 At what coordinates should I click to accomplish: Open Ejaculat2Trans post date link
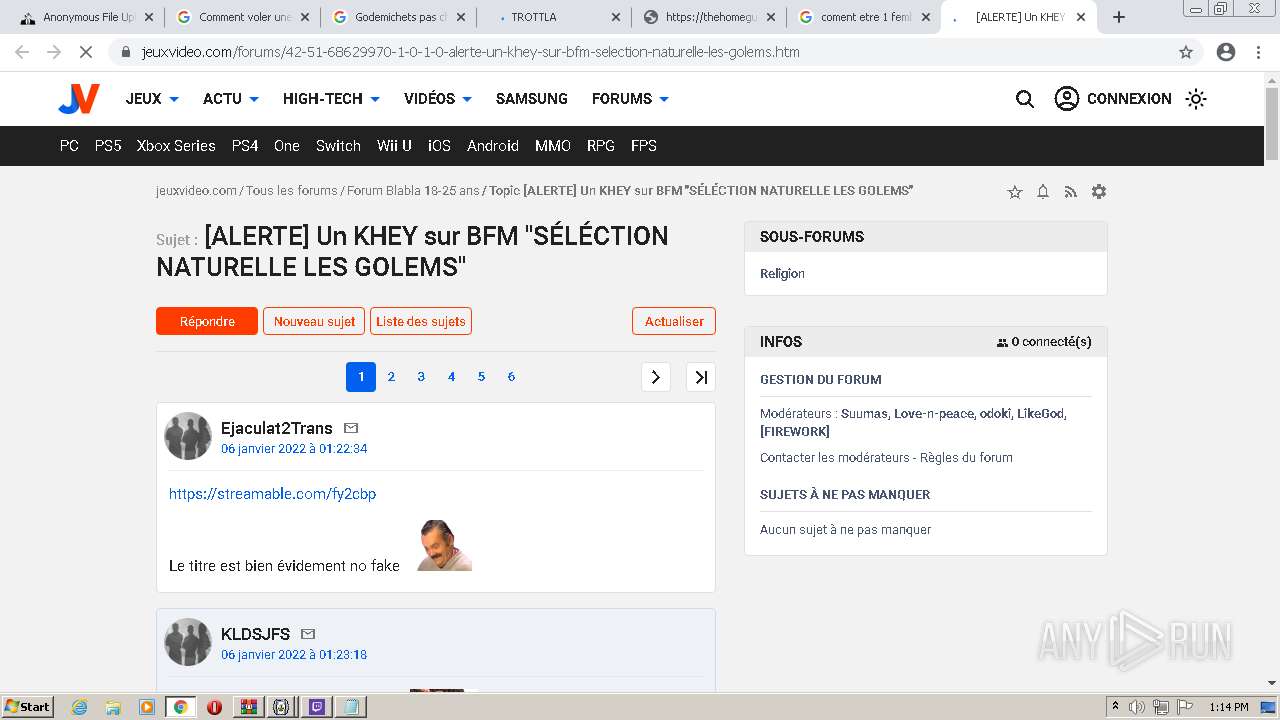click(294, 449)
